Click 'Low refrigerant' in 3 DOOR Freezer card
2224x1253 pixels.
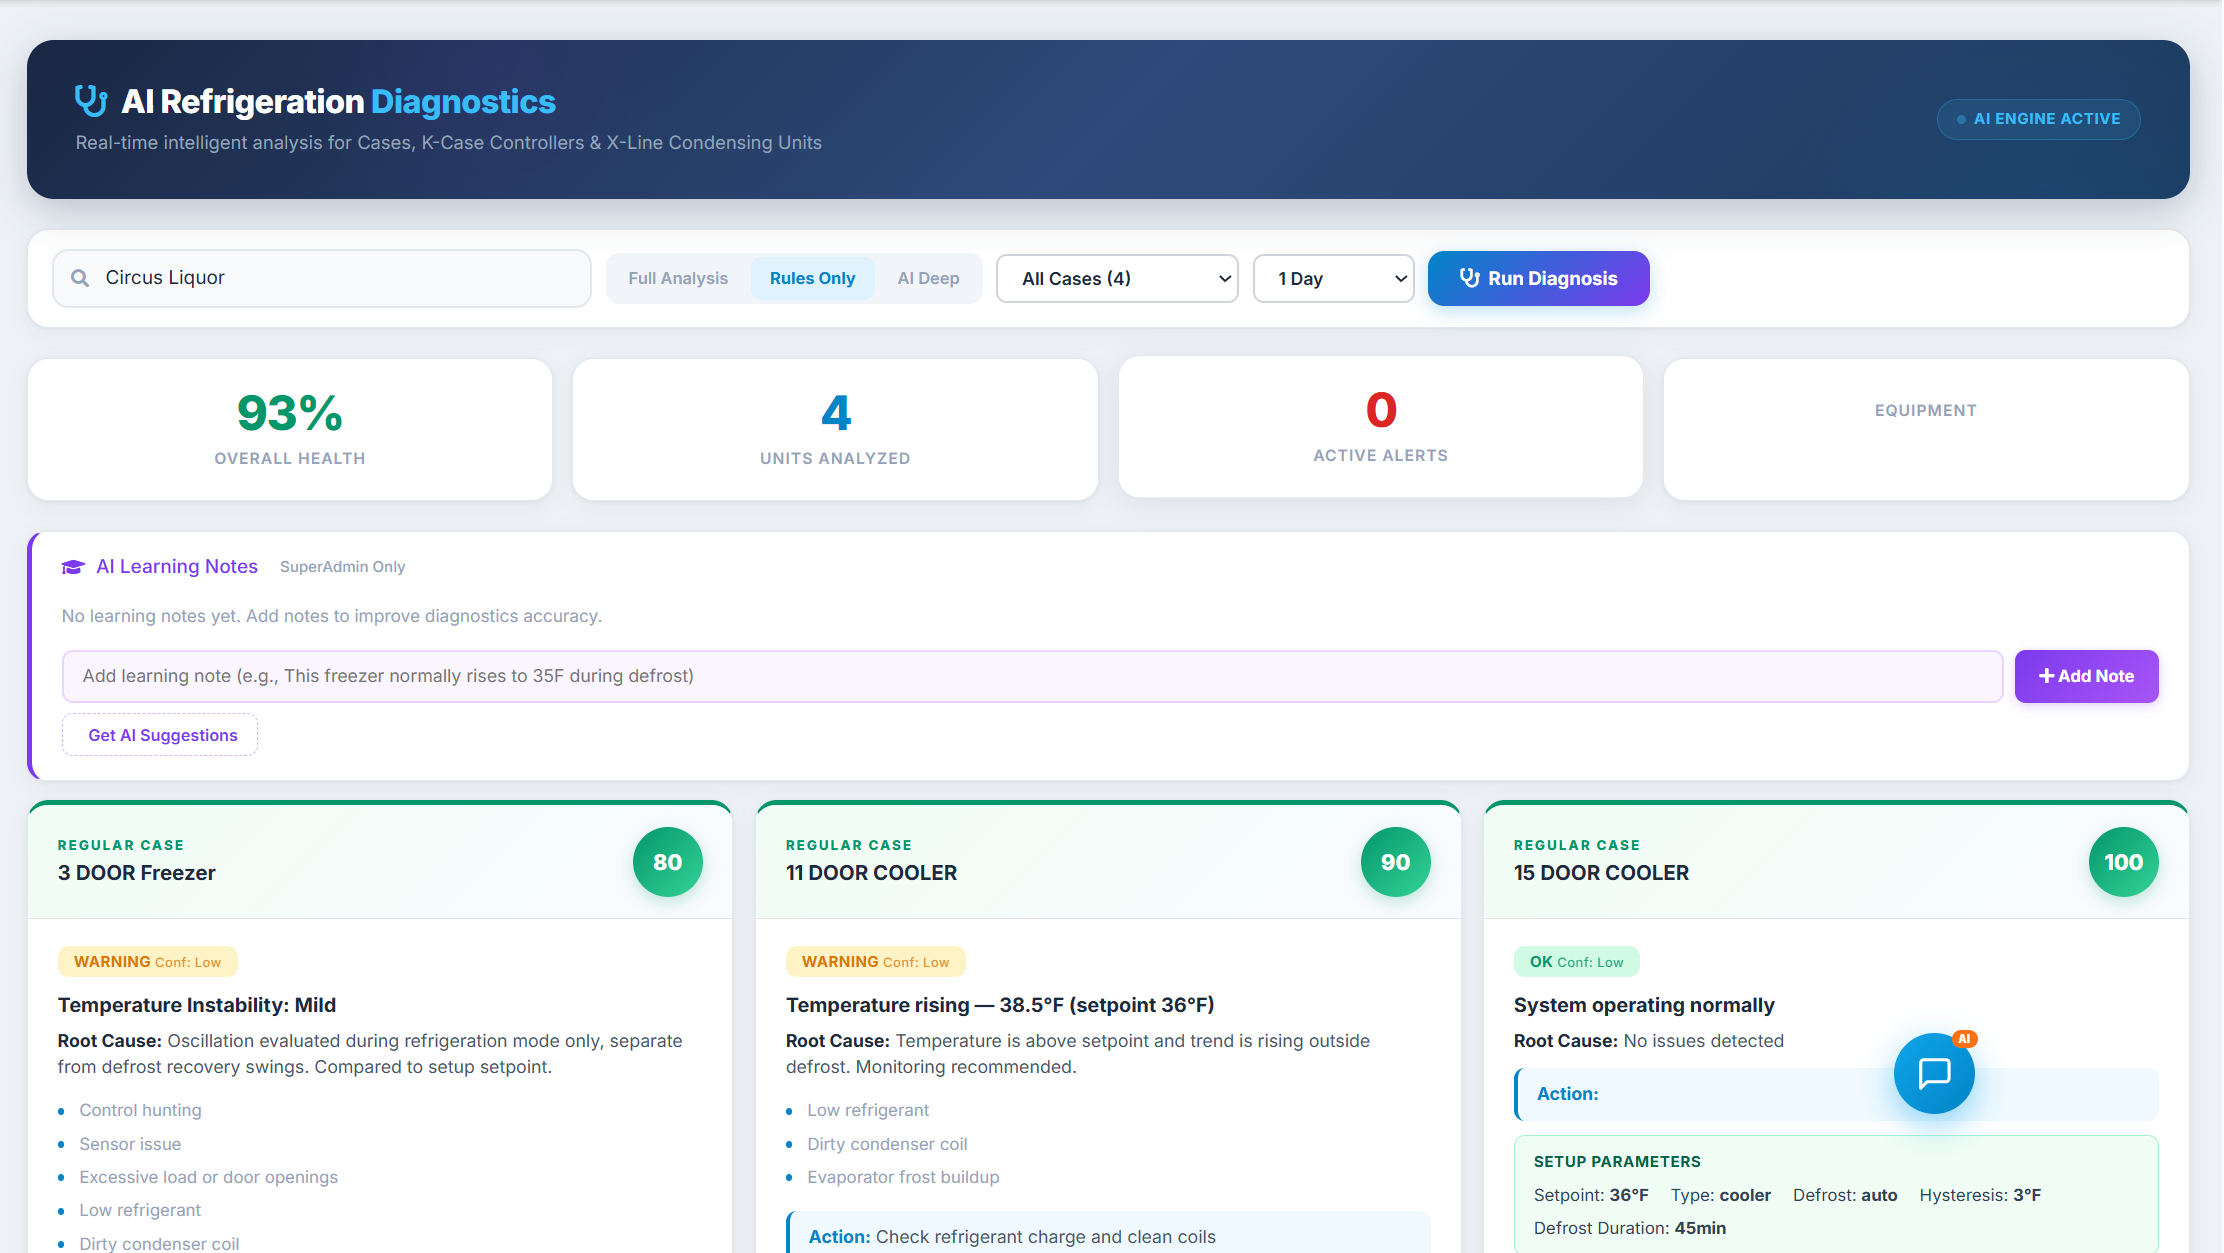point(140,1210)
